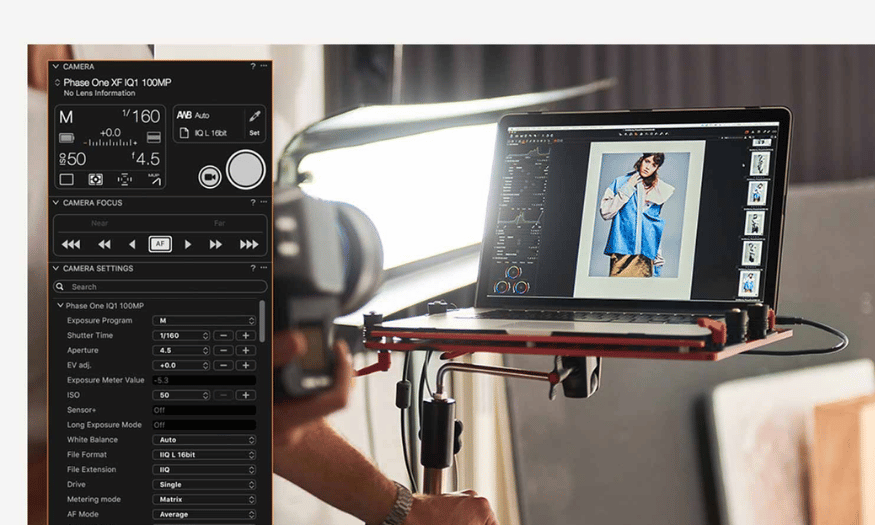
Task: Click the white balance eyedropper picker
Action: click(x=254, y=116)
